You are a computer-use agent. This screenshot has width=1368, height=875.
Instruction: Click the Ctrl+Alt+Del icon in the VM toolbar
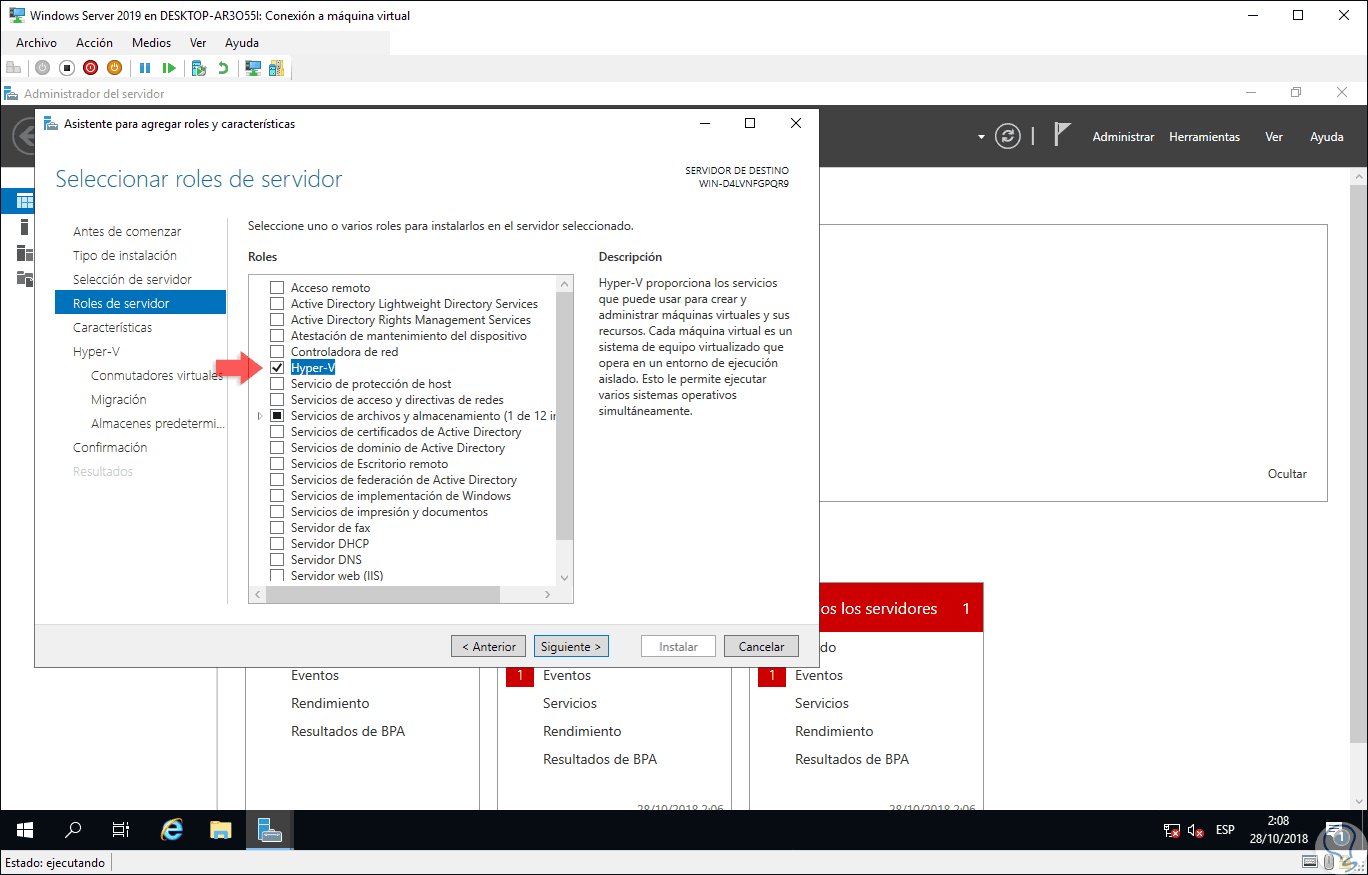pyautogui.click(x=13, y=68)
